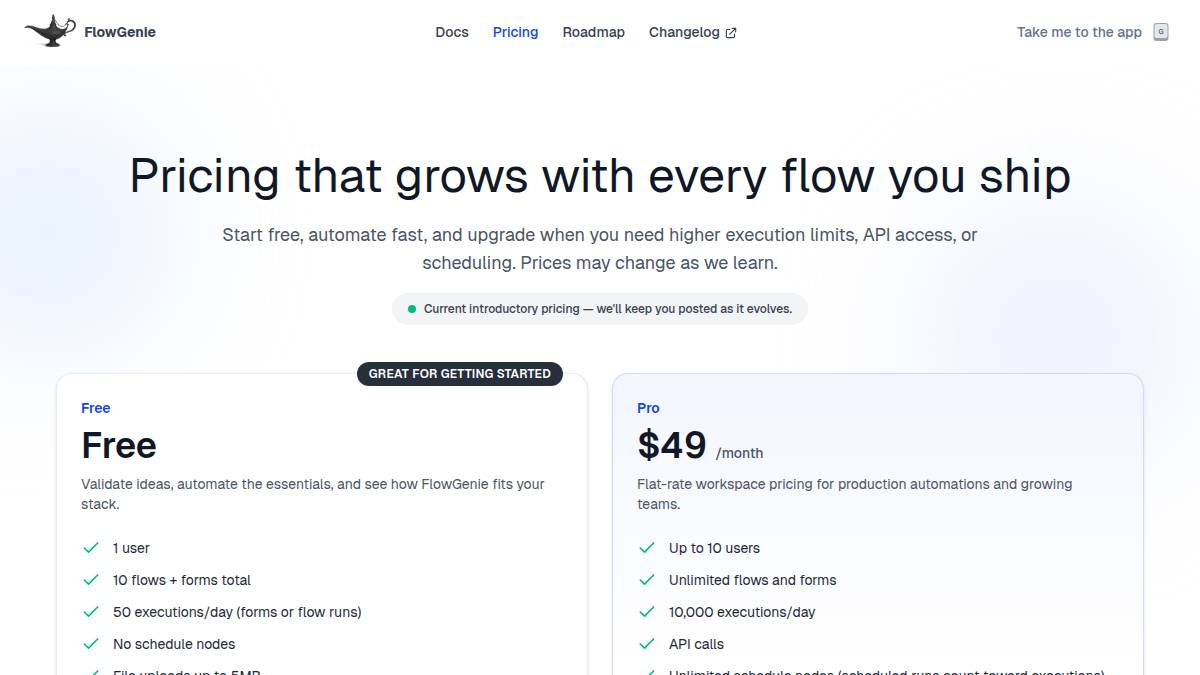Click the checkmark beside "API calls"
The width and height of the screenshot is (1200, 675).
coord(647,644)
